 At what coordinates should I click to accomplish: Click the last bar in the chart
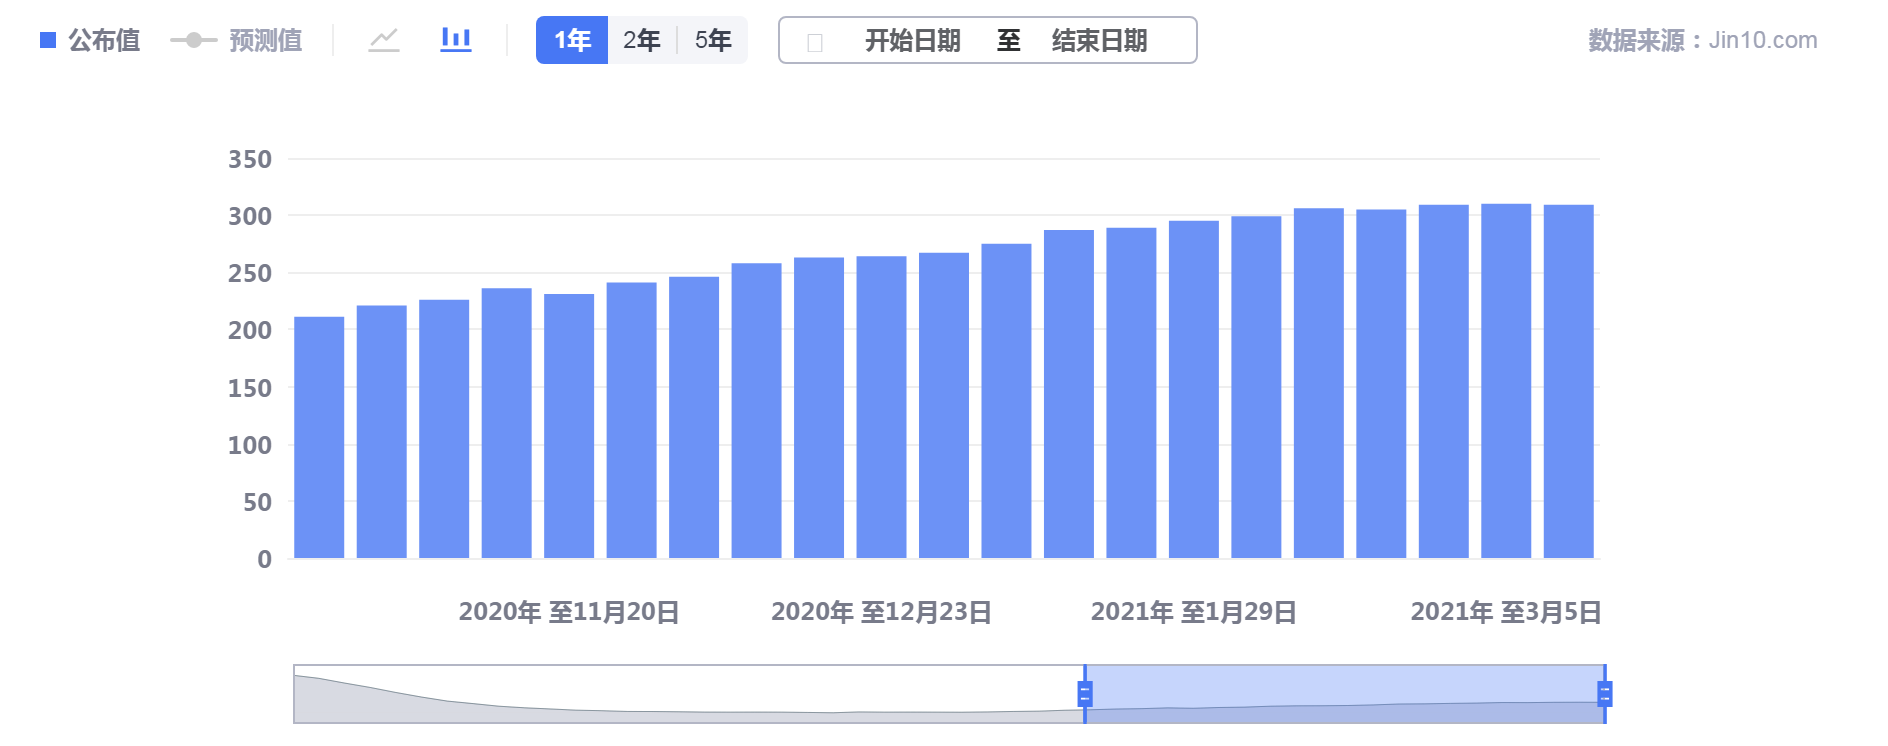pyautogui.click(x=1569, y=381)
